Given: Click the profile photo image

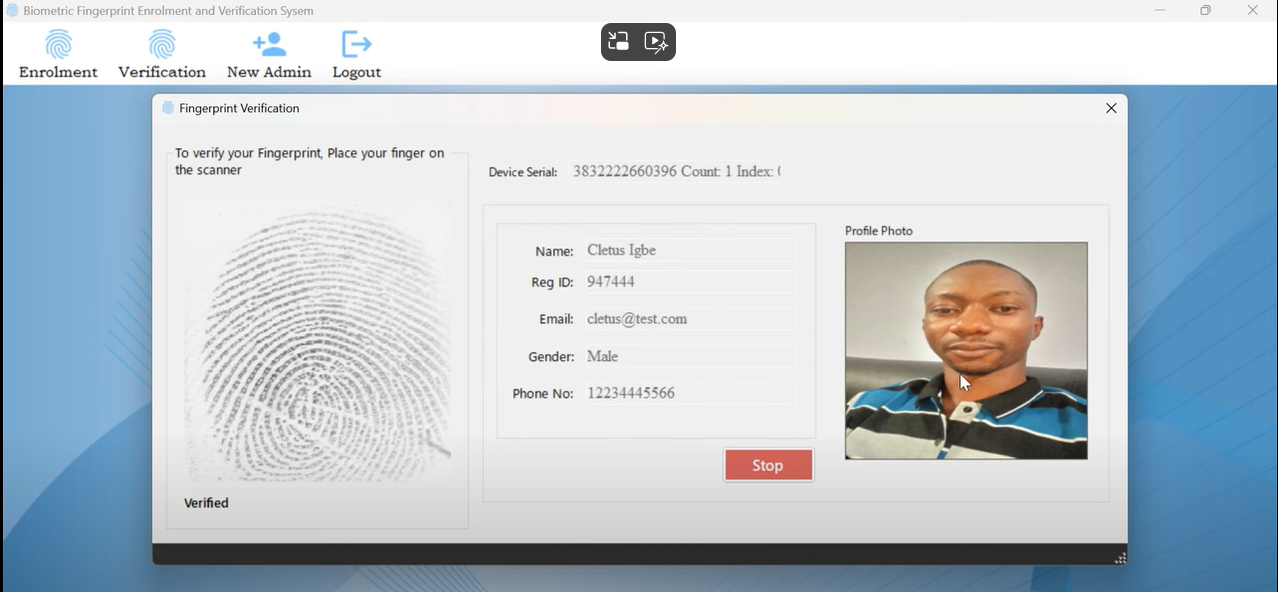Looking at the screenshot, I should click(x=966, y=351).
